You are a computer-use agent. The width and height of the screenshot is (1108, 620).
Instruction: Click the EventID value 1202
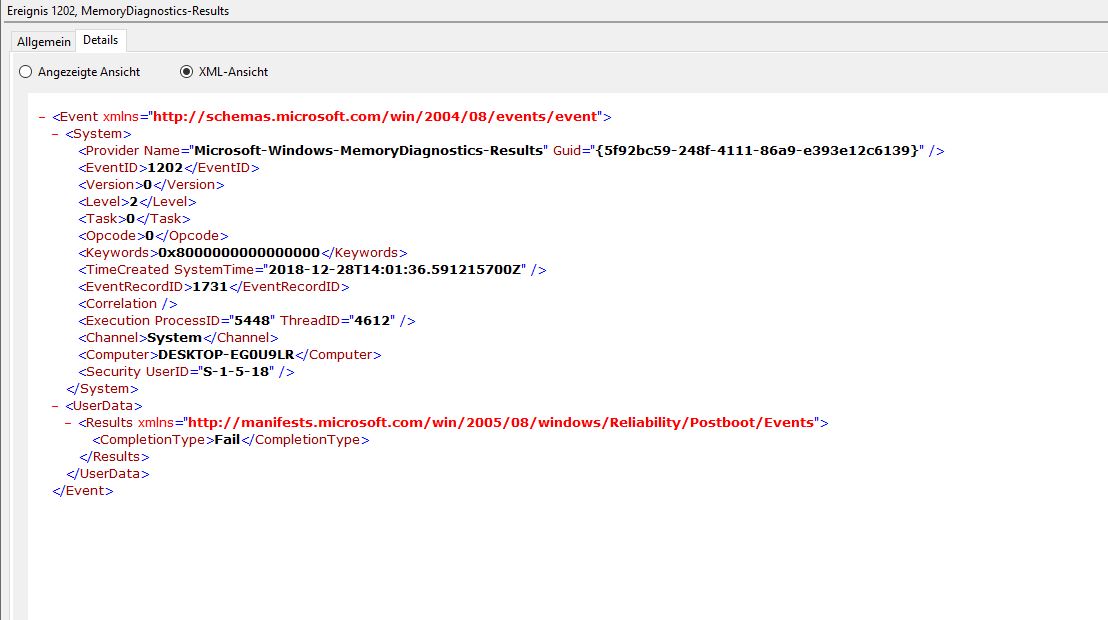pyautogui.click(x=165, y=168)
